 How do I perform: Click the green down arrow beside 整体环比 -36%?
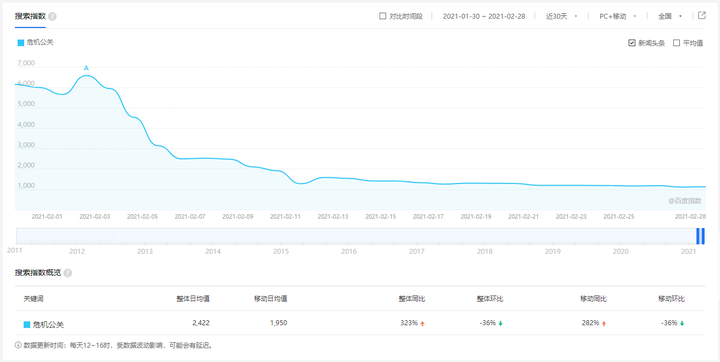[x=501, y=323]
